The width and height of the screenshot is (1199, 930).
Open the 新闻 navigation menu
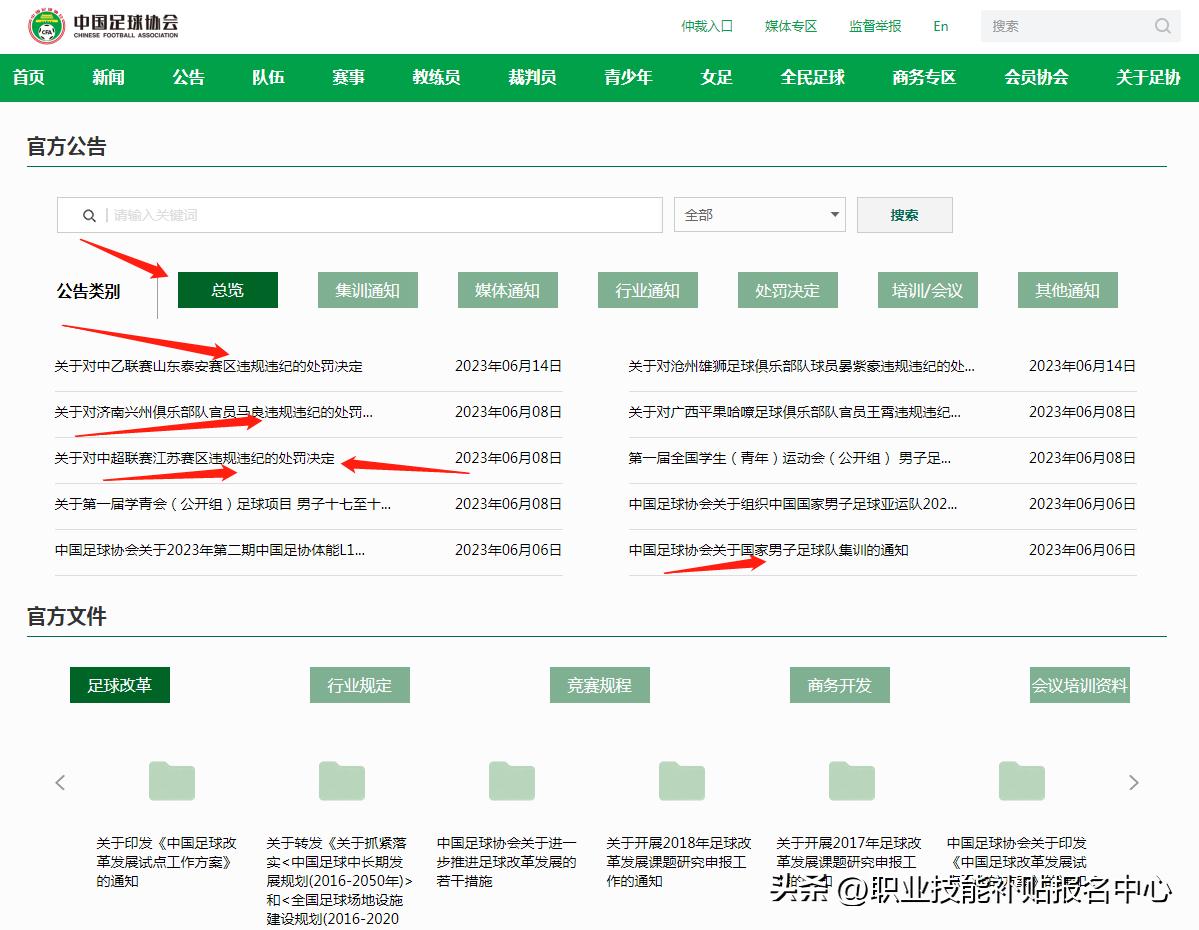(108, 77)
